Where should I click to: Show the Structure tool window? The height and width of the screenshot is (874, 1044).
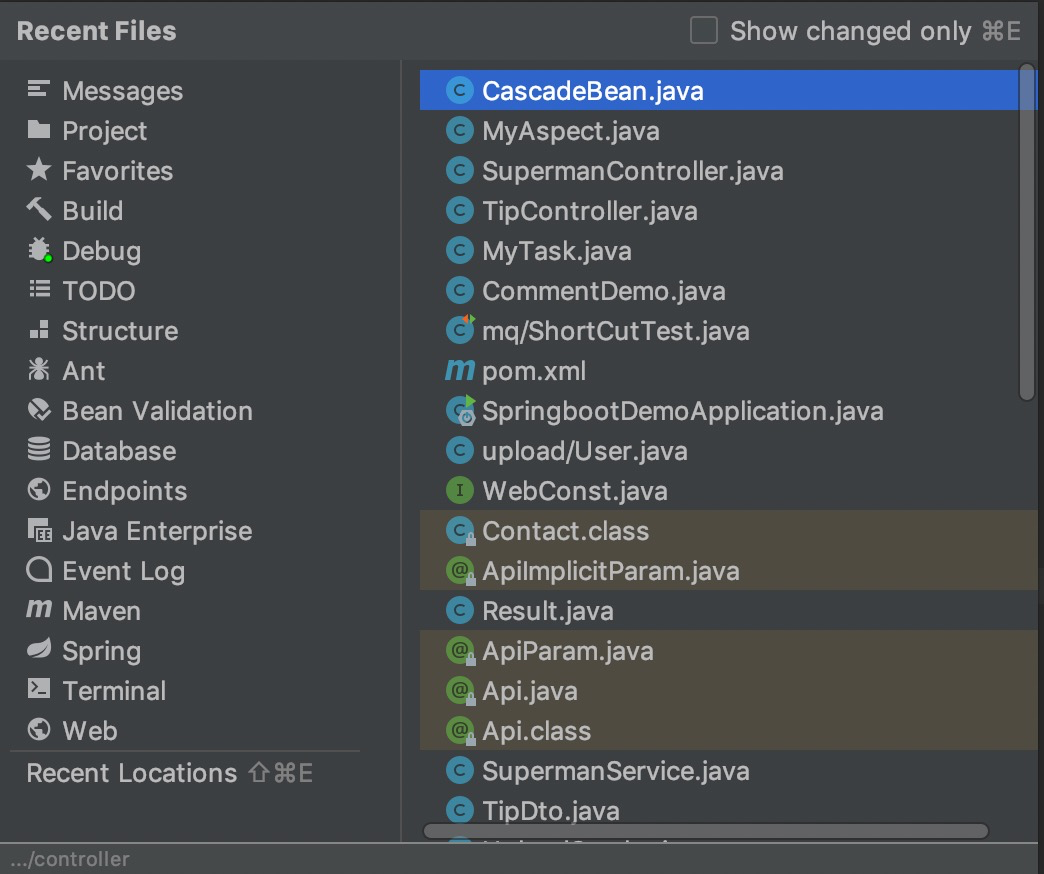120,331
